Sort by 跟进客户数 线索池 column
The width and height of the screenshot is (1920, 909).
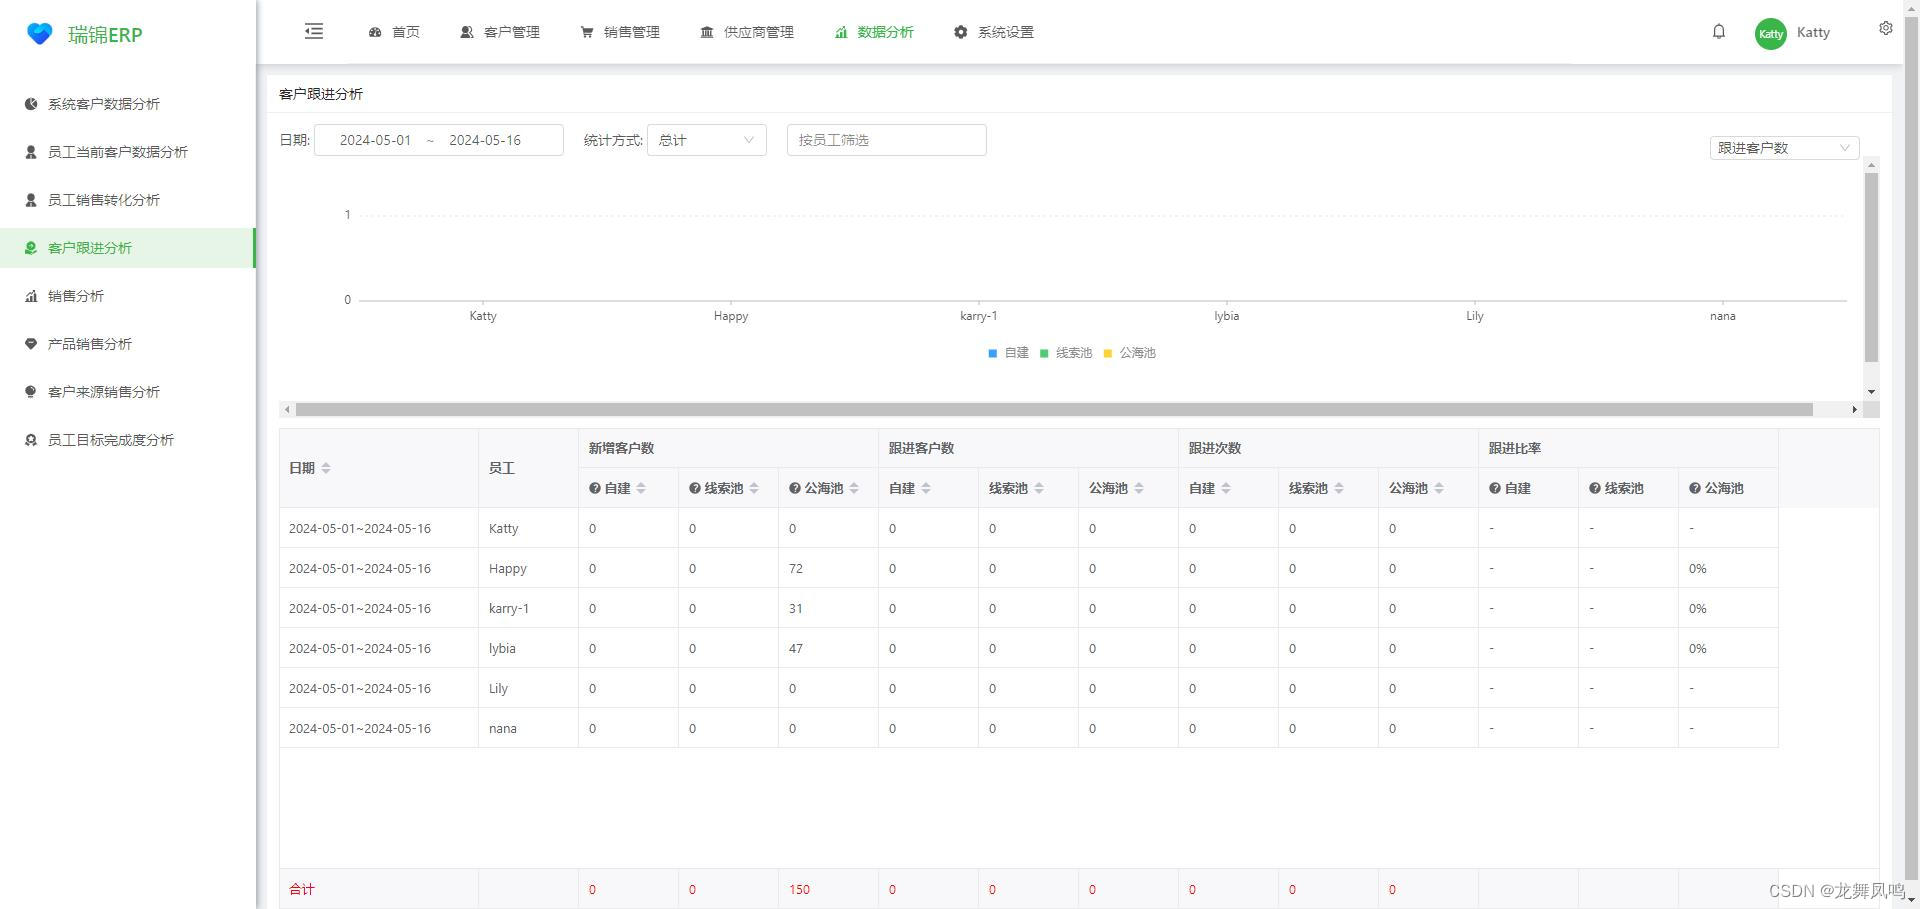click(x=1039, y=488)
